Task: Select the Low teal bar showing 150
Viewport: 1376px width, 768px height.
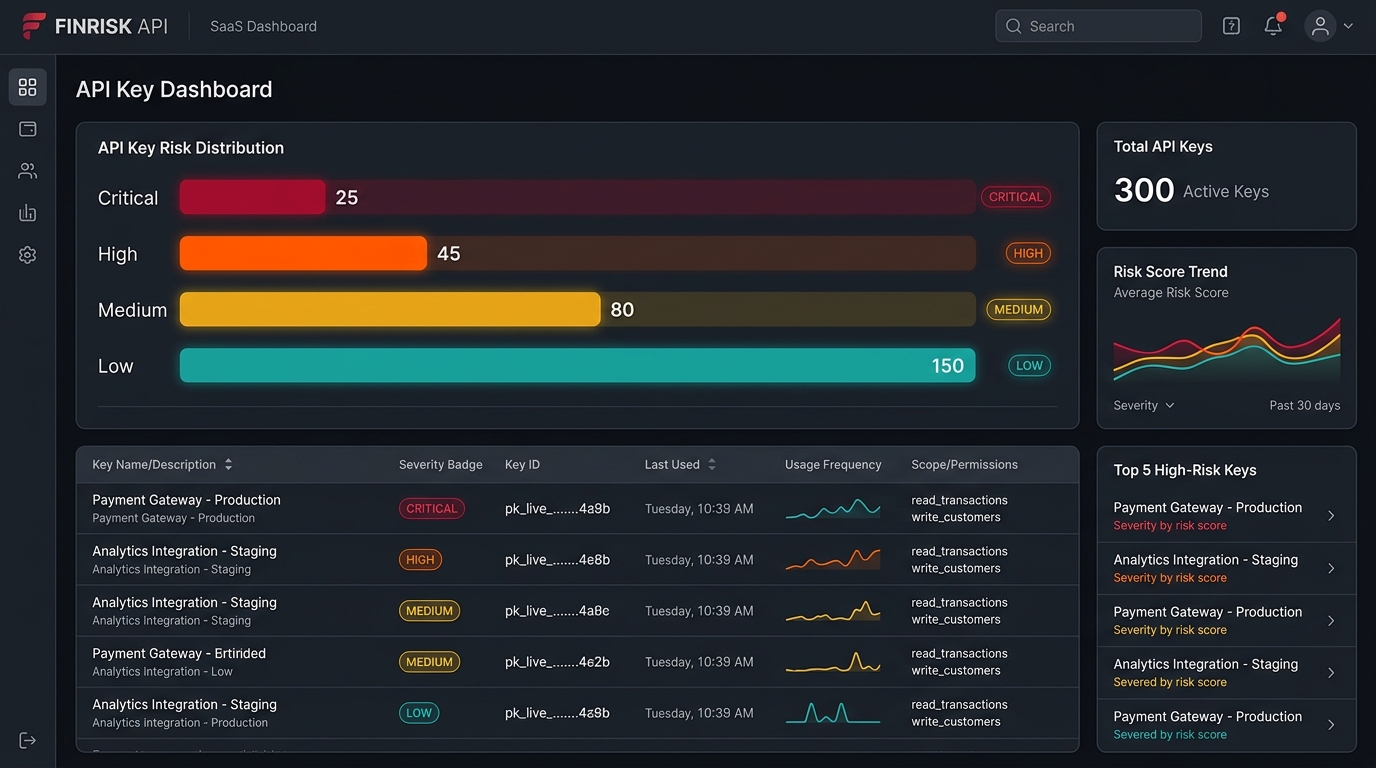Action: 577,365
